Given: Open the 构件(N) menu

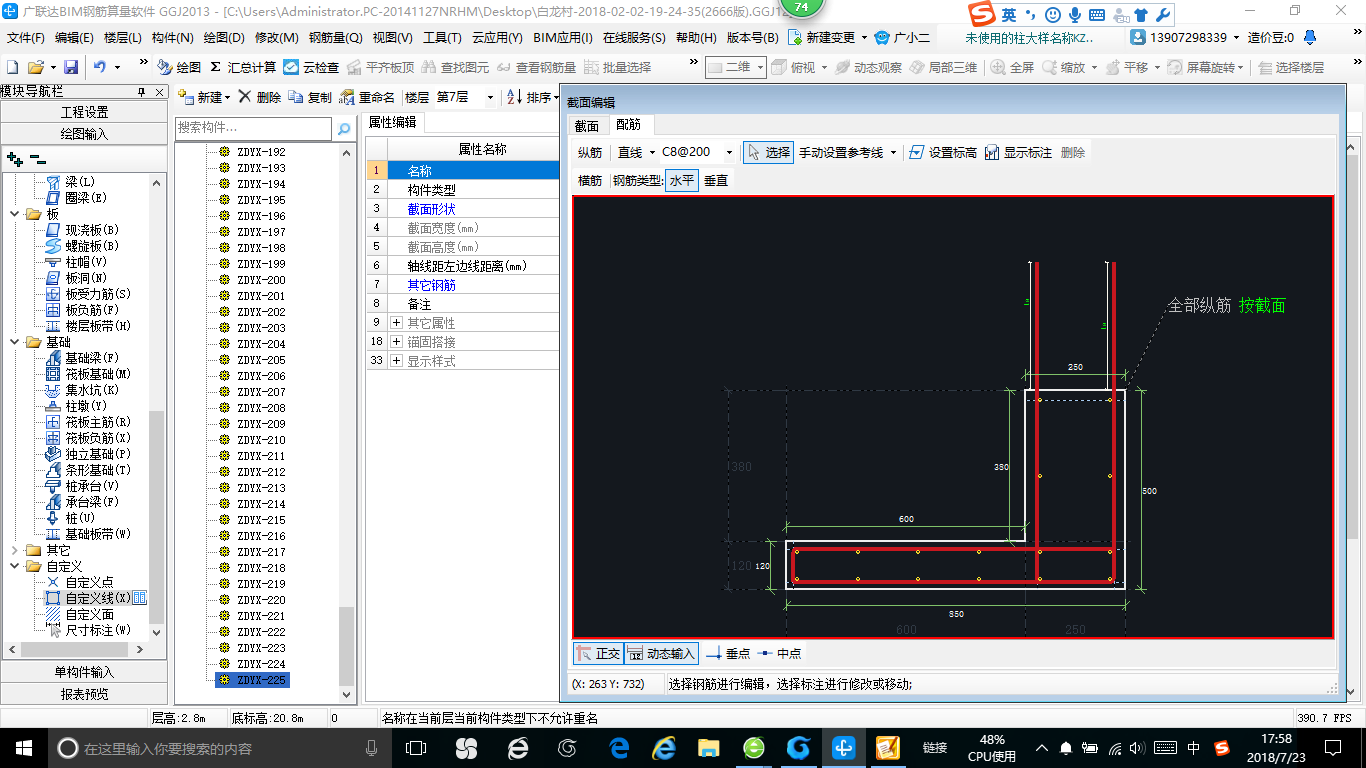Looking at the screenshot, I should pyautogui.click(x=172, y=38).
